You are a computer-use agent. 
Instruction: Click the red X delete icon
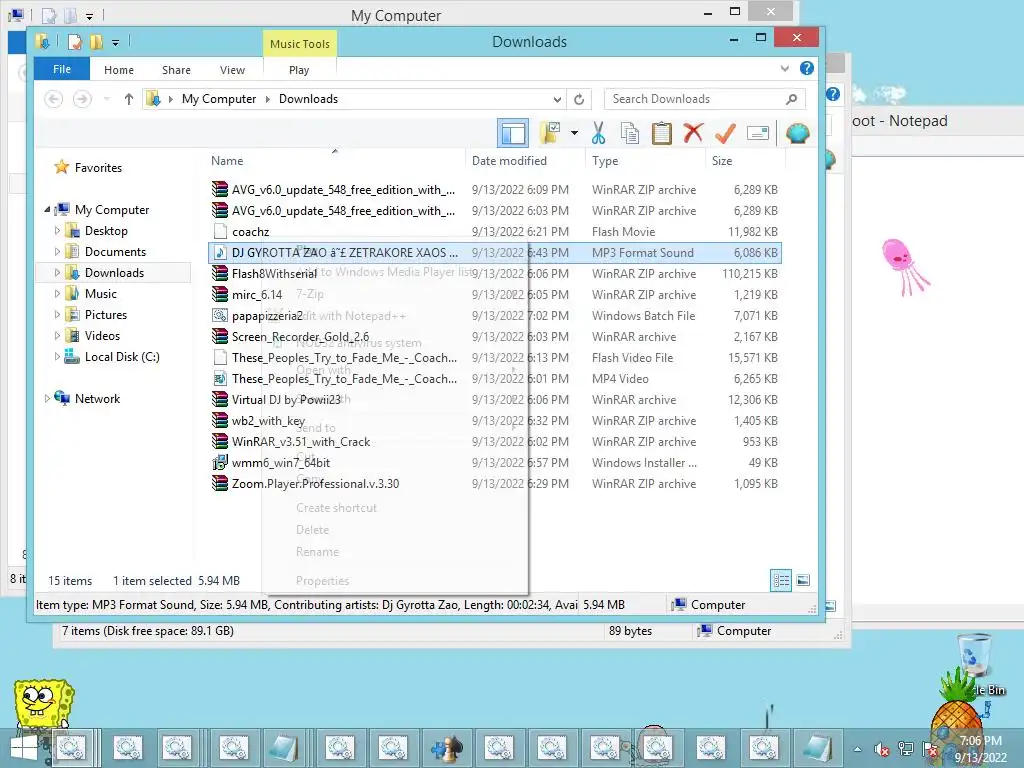pyautogui.click(x=693, y=133)
